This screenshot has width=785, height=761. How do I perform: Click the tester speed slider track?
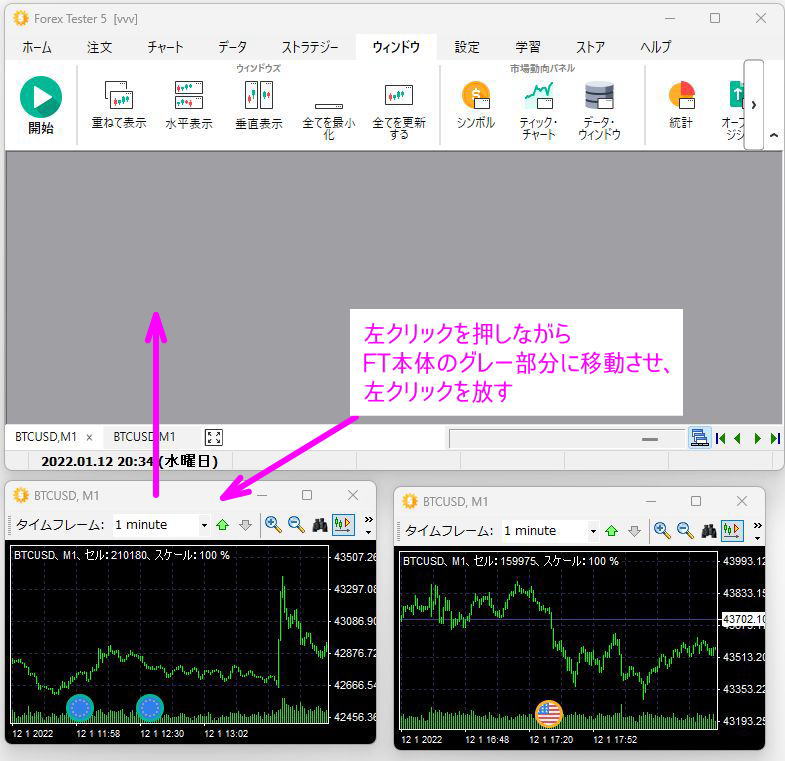[568, 439]
